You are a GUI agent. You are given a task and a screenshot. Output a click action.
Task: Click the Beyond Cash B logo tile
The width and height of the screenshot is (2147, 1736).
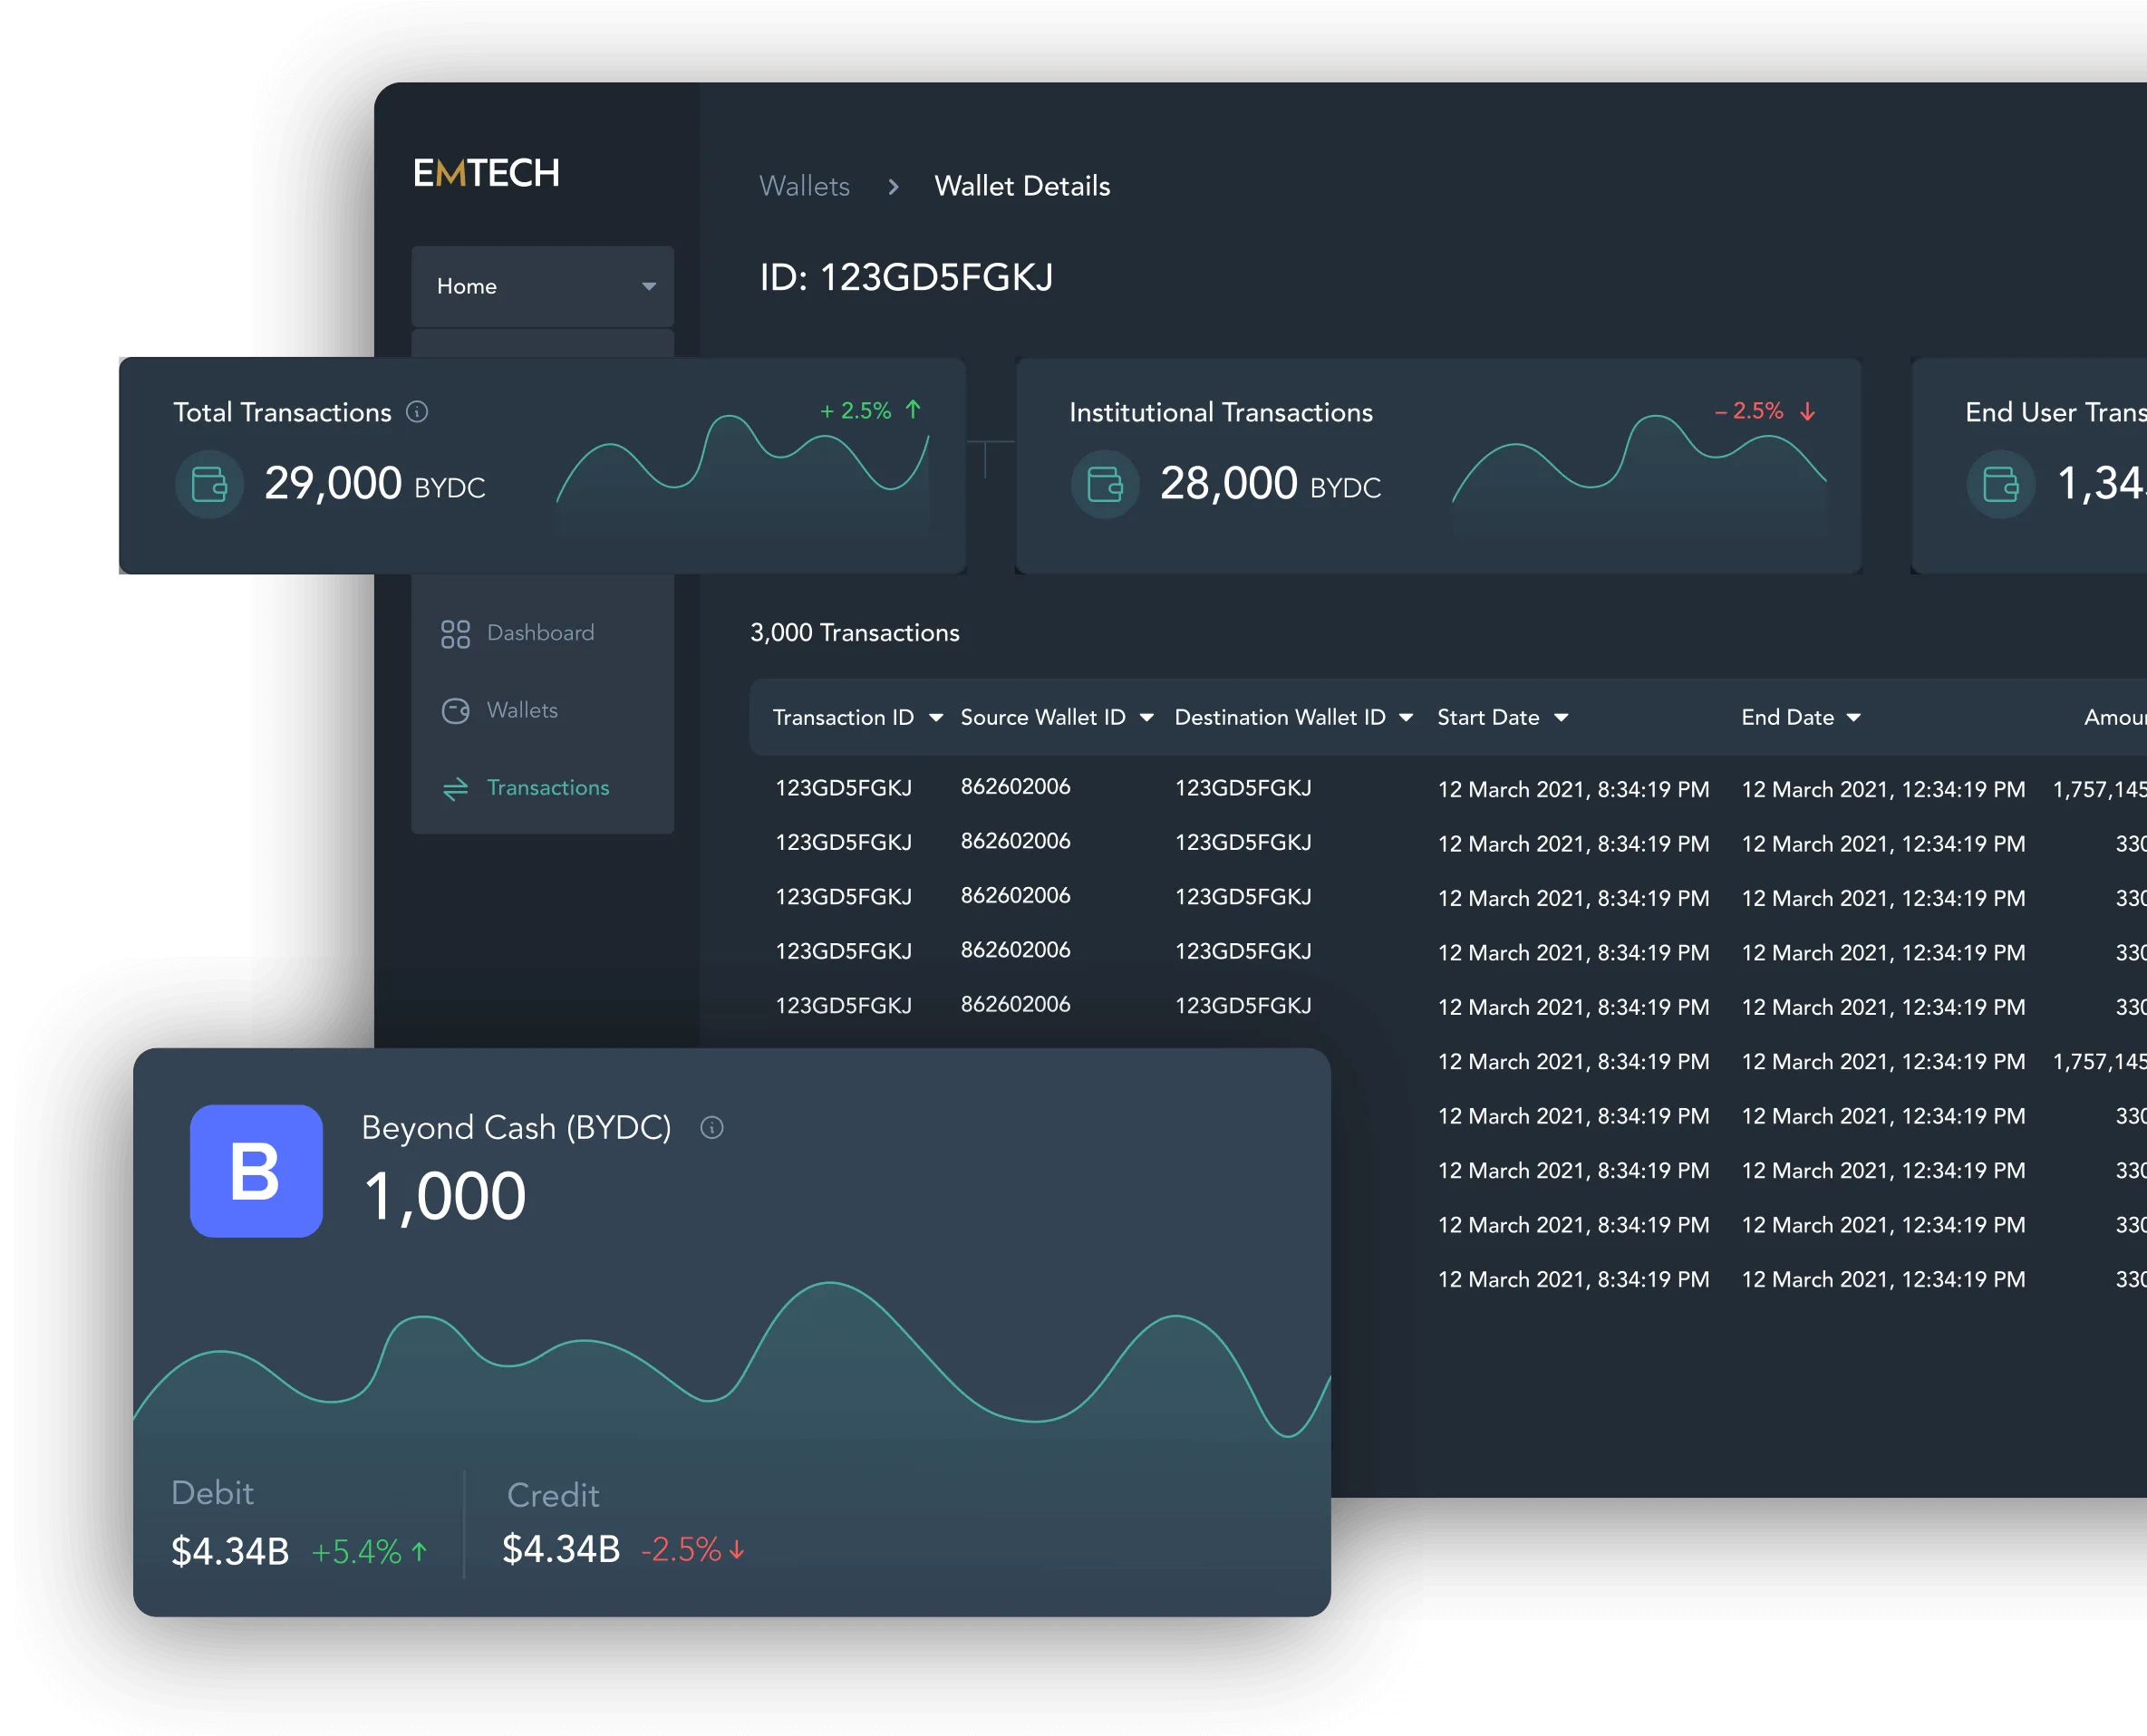click(x=256, y=1171)
